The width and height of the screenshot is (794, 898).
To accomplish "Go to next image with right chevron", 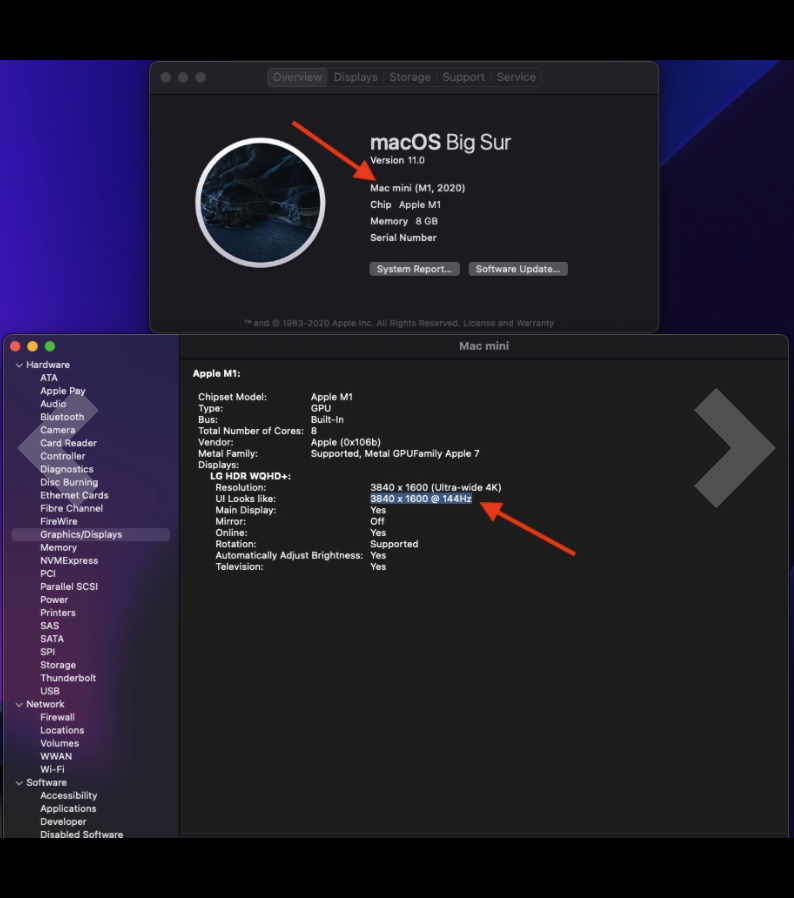I will point(734,448).
